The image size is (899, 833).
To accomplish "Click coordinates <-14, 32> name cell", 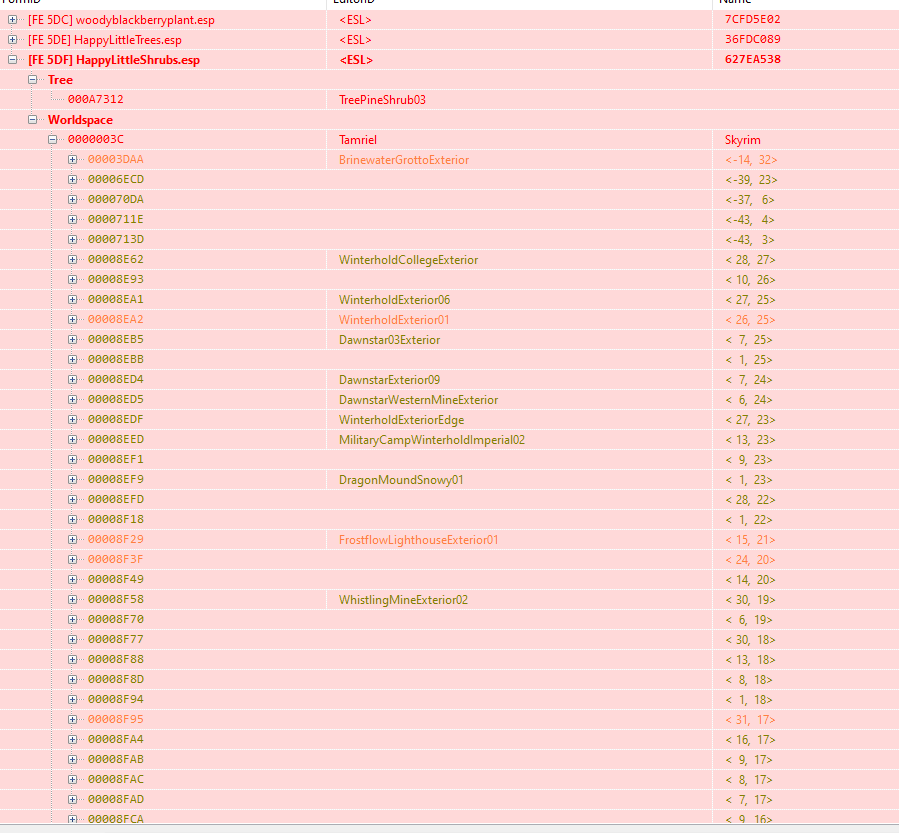I will pos(752,160).
